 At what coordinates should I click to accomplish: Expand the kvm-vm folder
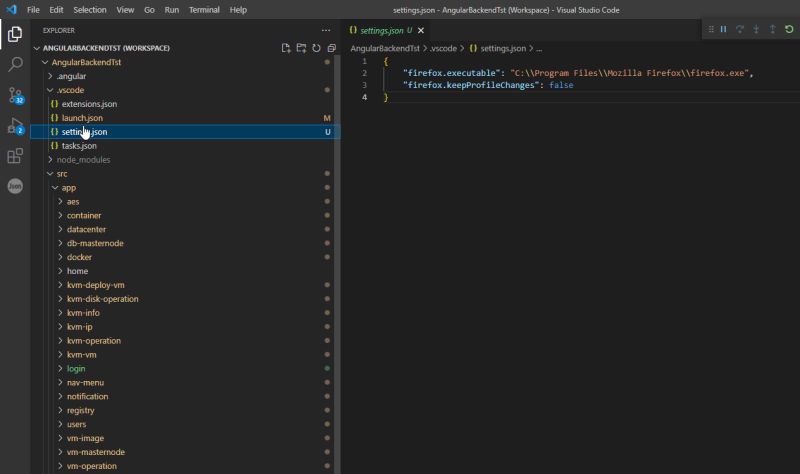(60, 355)
